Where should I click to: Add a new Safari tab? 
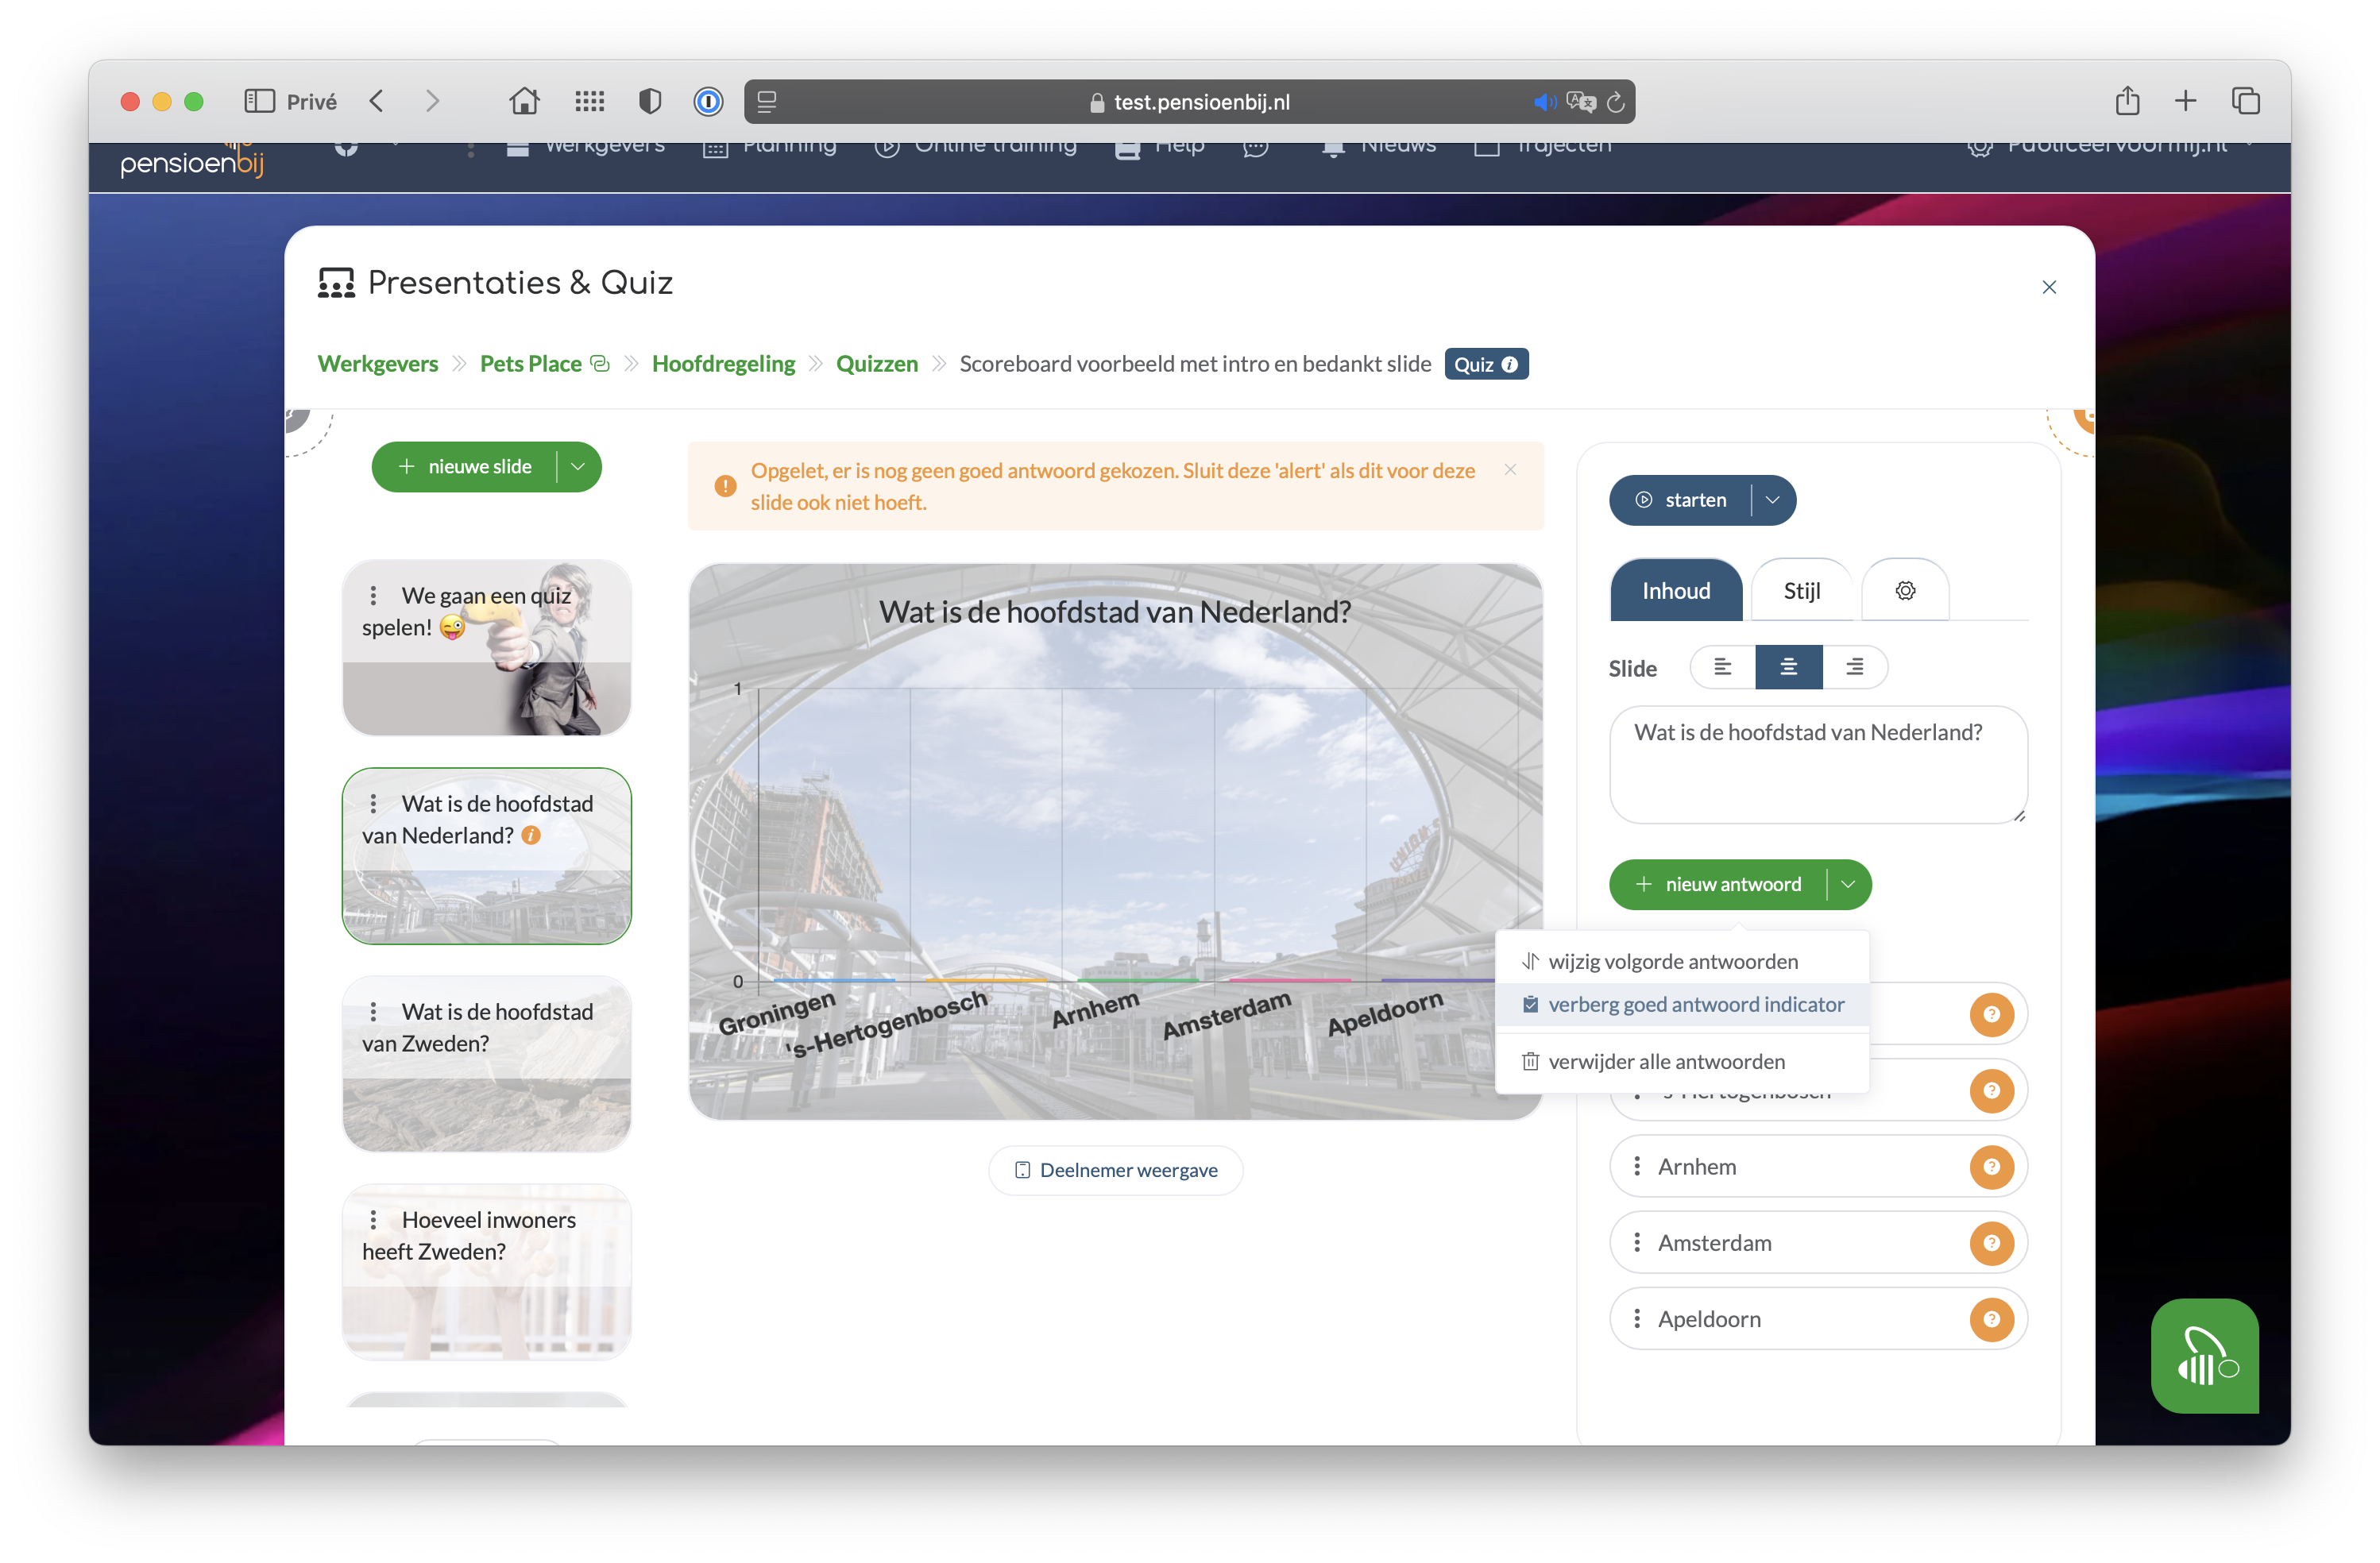tap(2185, 101)
